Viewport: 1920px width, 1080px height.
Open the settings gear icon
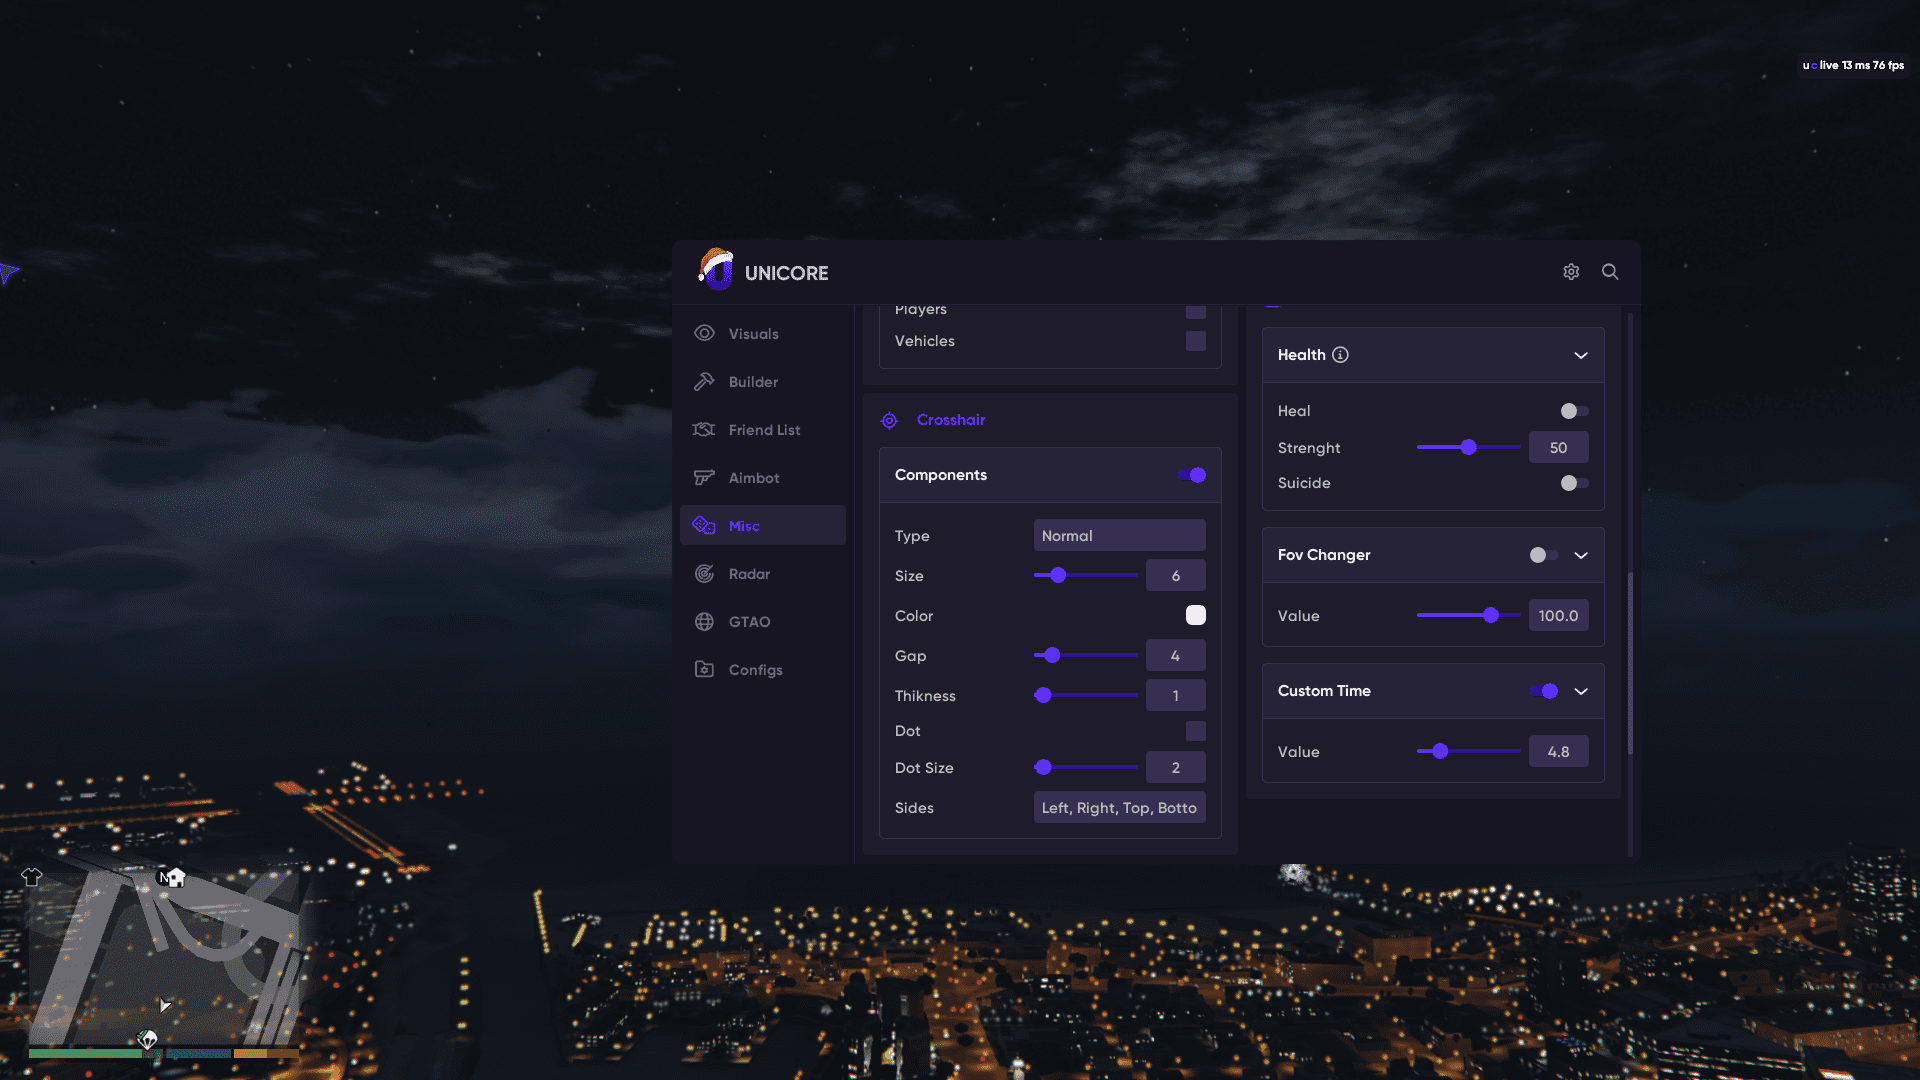coord(1571,272)
